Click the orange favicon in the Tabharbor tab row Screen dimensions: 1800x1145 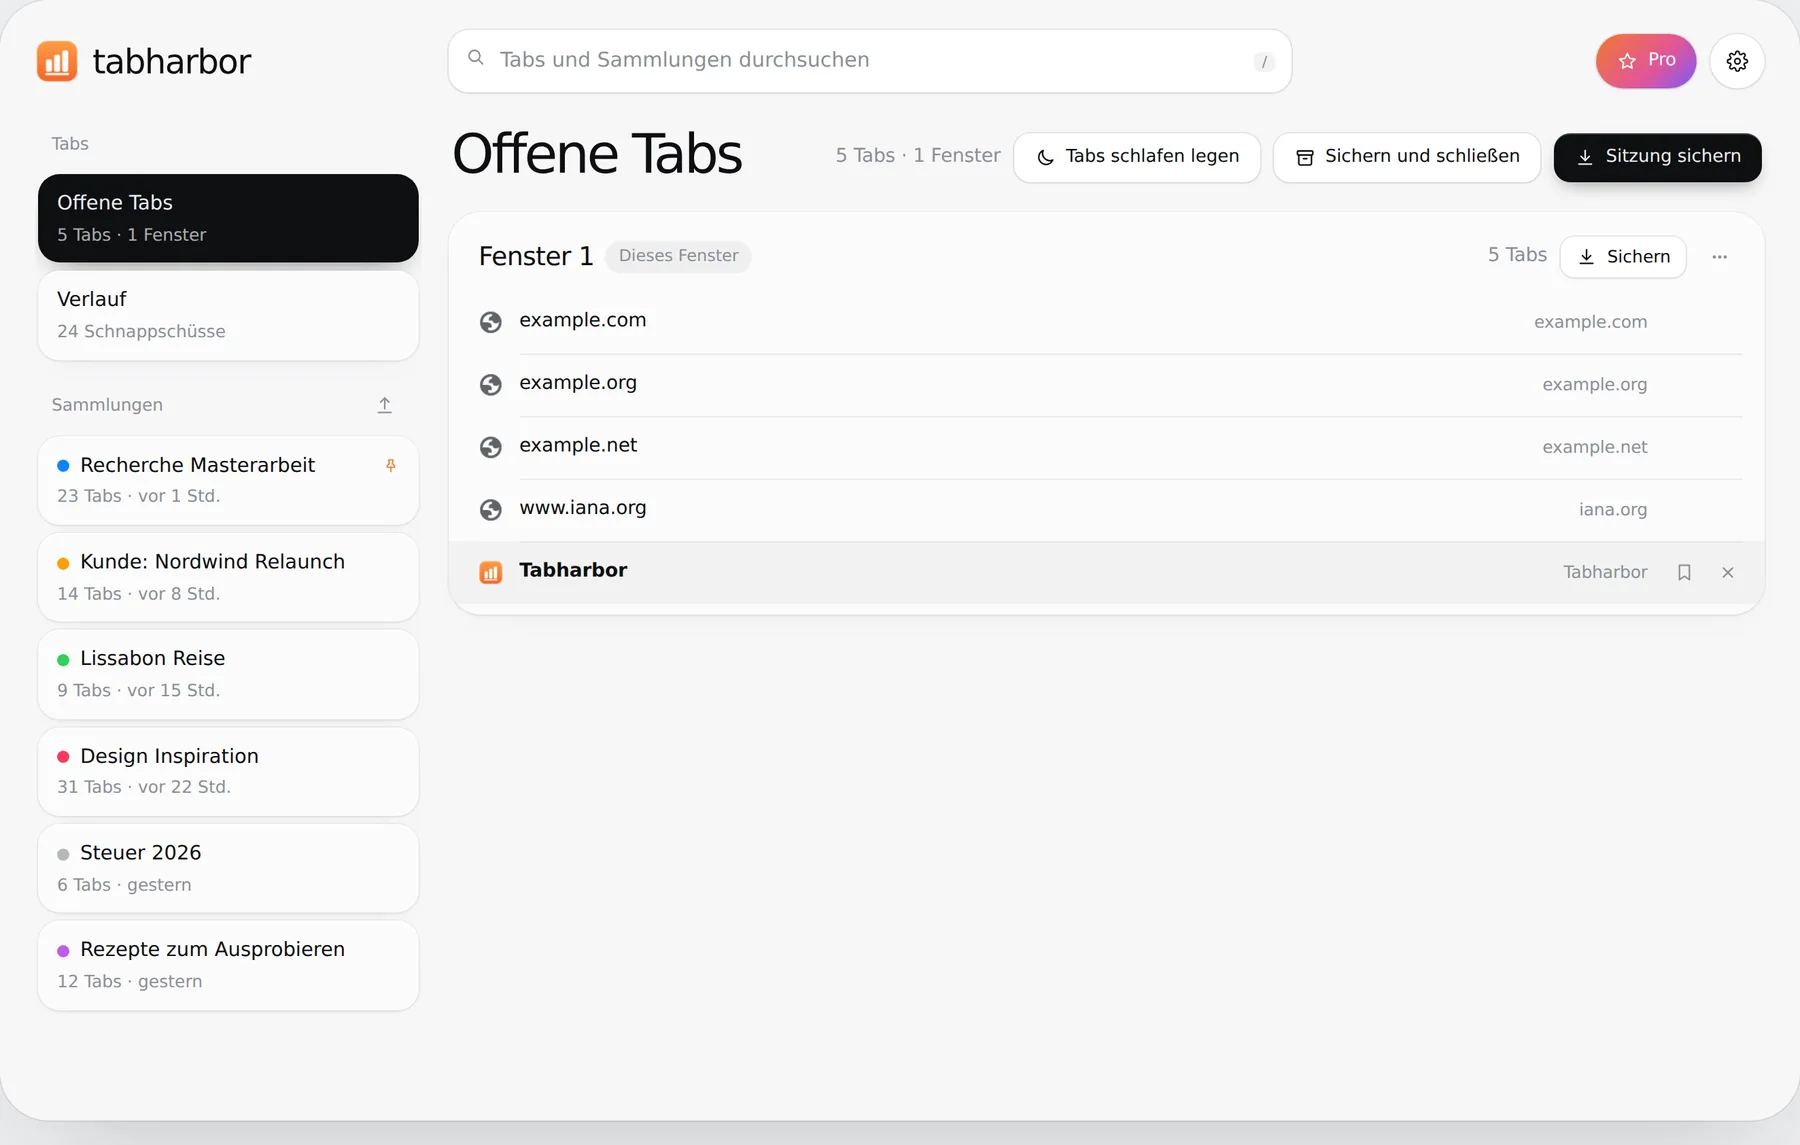[x=490, y=572]
